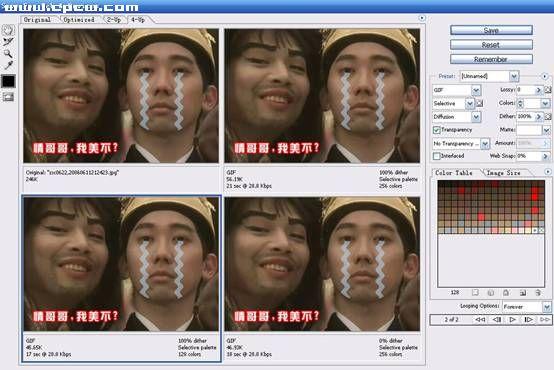
Task: Jump to first animation frame
Action: click(x=480, y=319)
